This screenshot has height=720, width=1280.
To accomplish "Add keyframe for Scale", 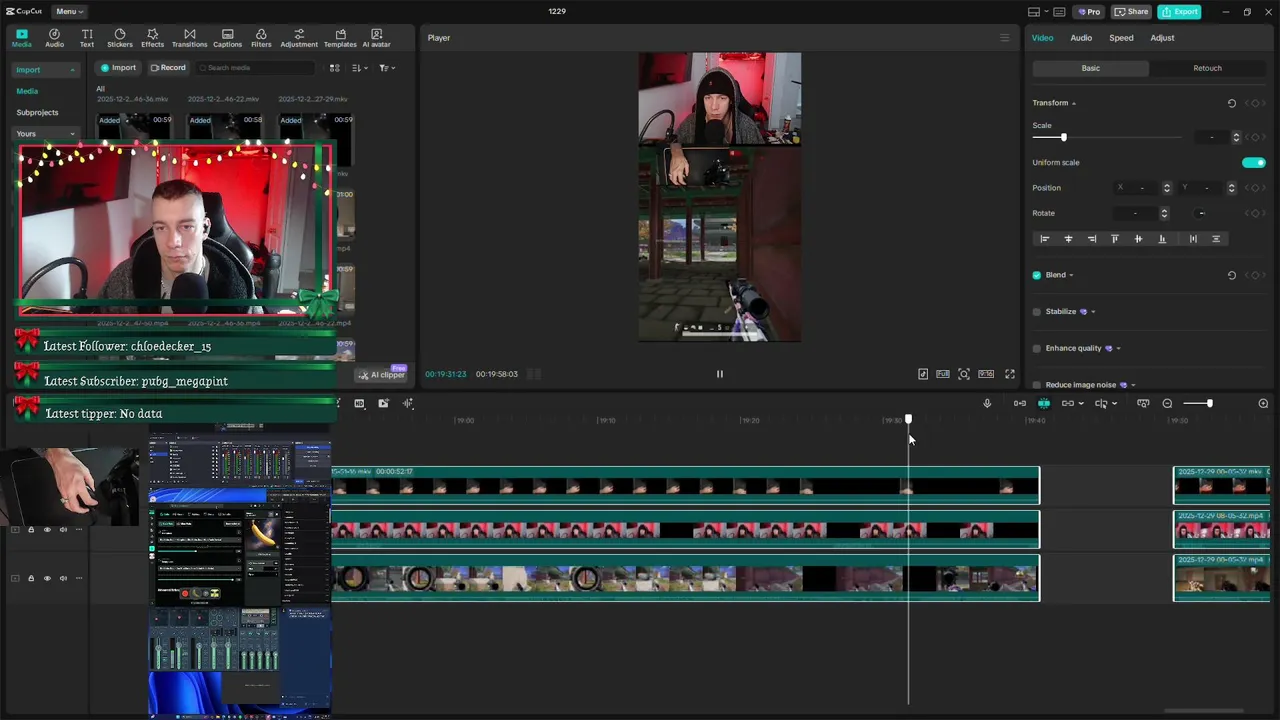I will 1254,137.
